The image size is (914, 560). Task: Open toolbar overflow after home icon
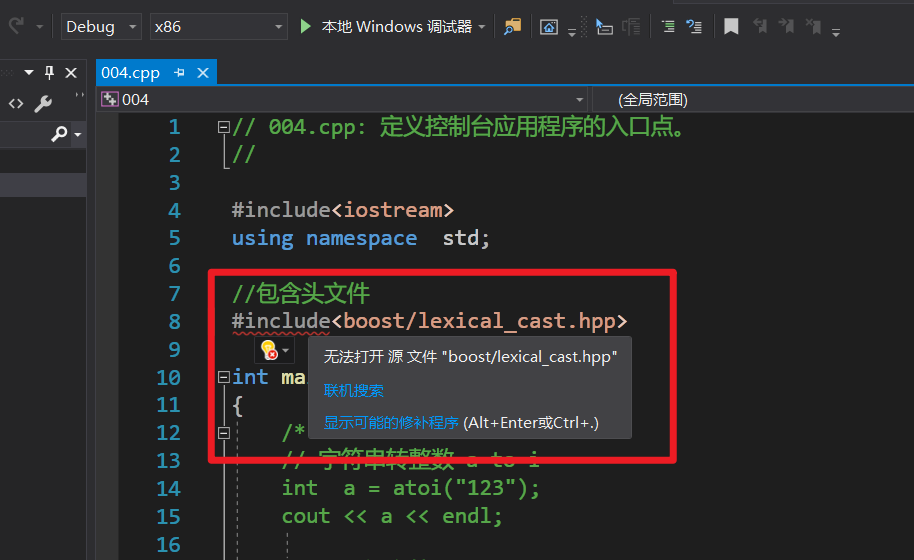(572, 33)
